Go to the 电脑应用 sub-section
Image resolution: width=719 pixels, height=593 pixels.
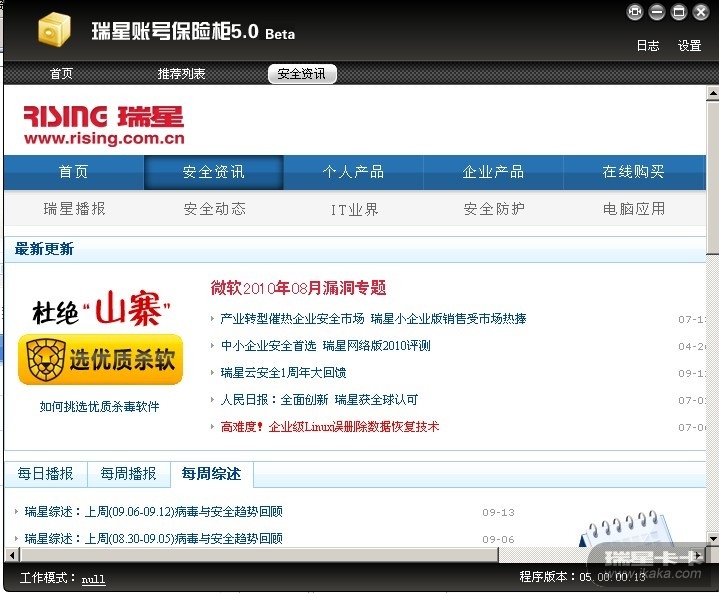pos(634,209)
